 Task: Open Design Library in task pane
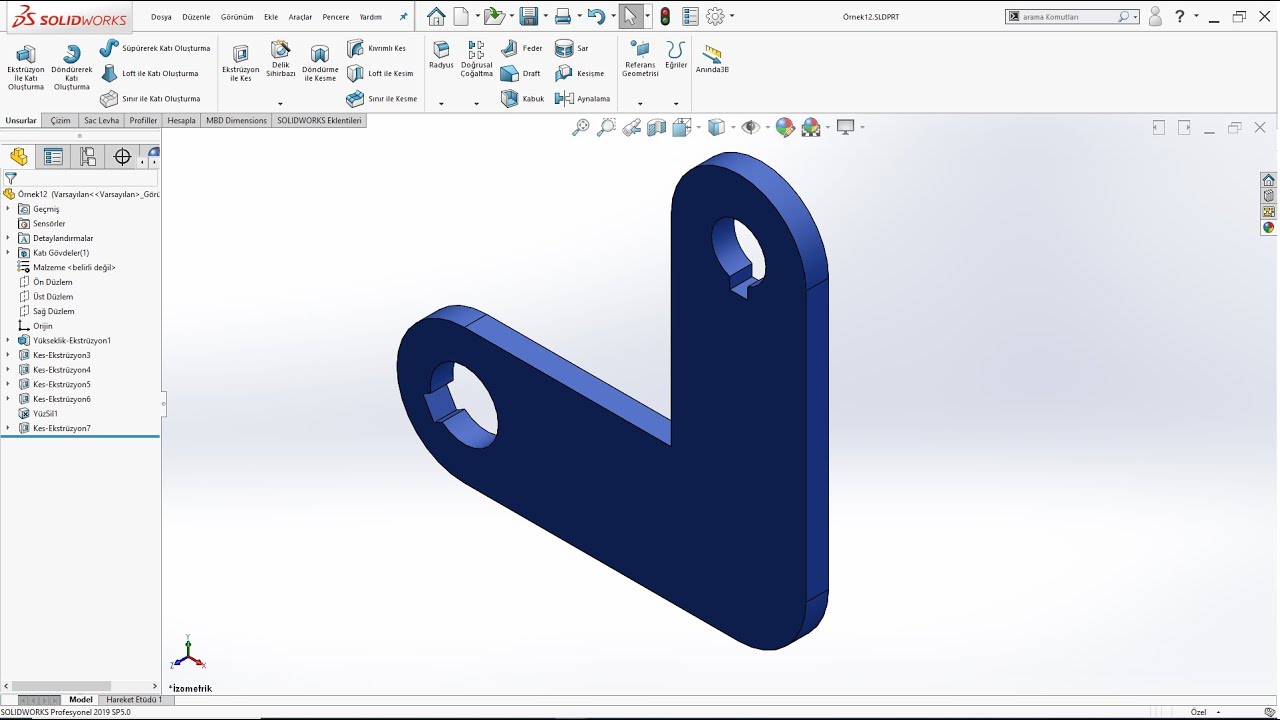coord(1268,196)
